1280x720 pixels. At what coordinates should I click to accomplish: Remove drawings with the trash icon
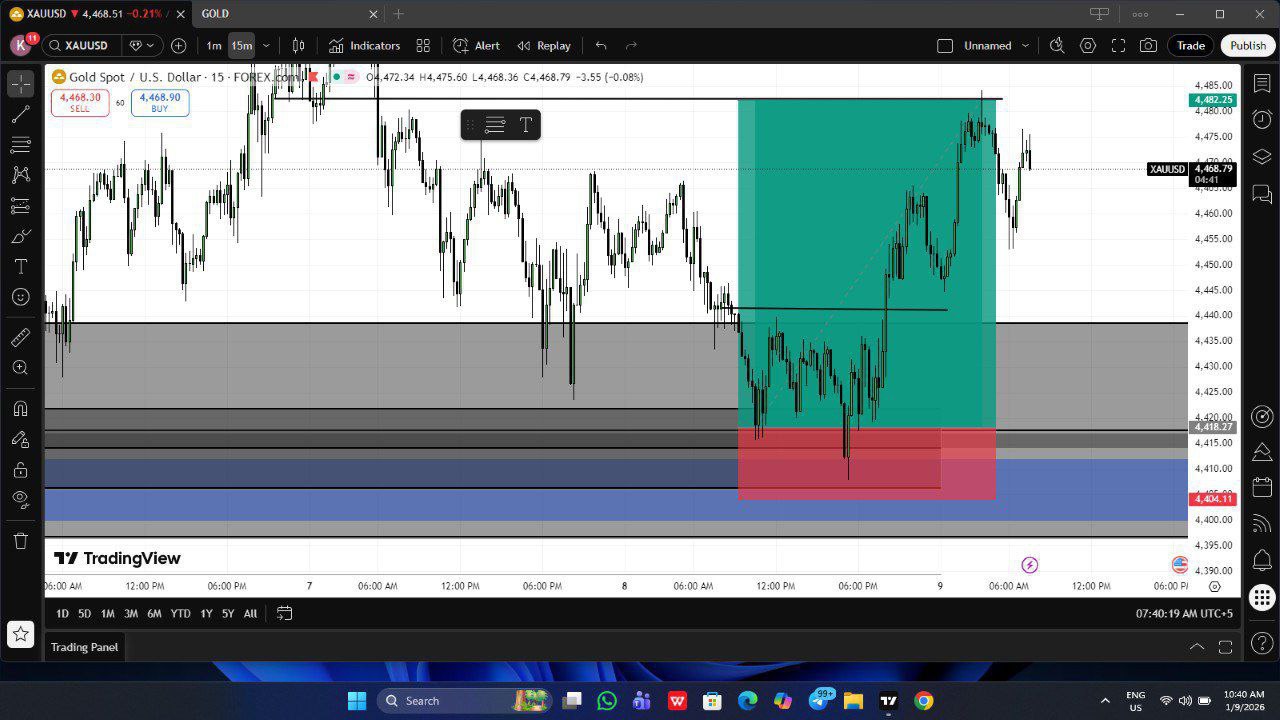point(20,541)
